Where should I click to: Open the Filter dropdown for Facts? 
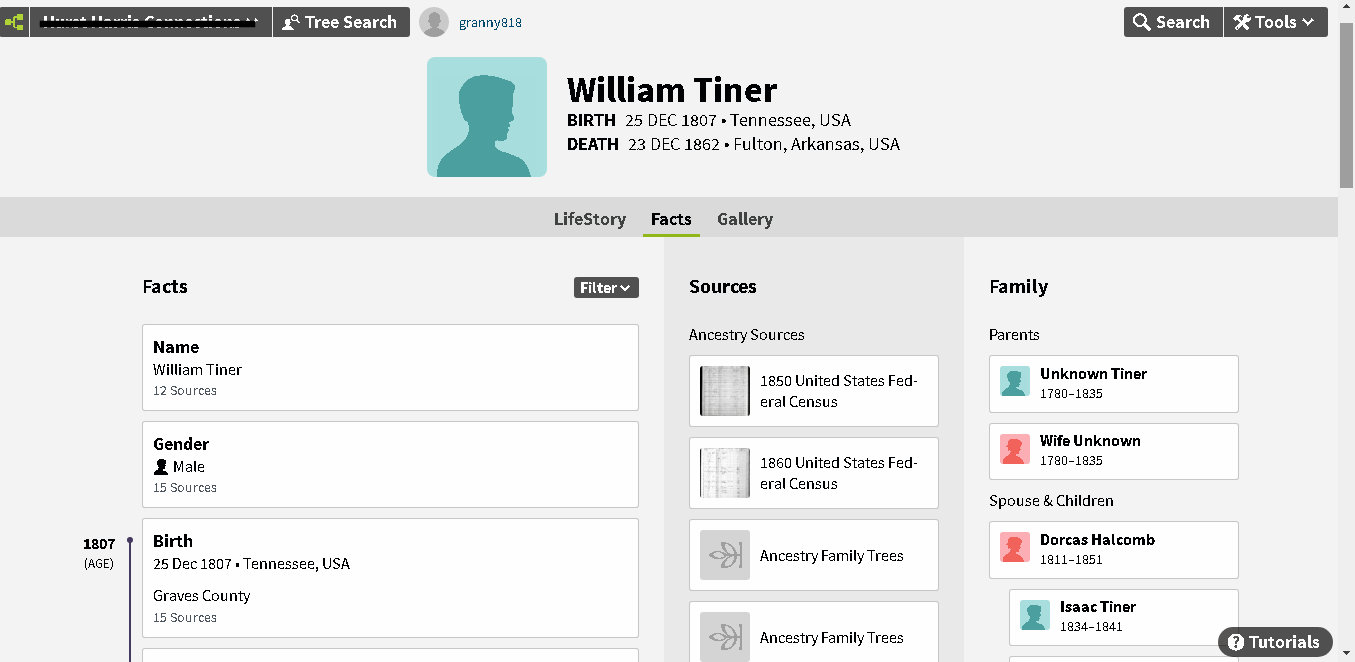(606, 288)
